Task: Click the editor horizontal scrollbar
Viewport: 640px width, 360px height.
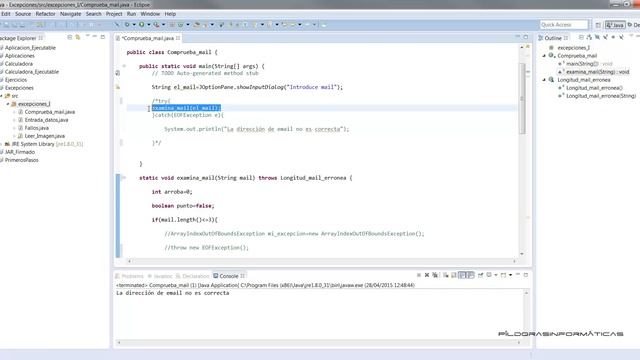Action: coord(322,261)
